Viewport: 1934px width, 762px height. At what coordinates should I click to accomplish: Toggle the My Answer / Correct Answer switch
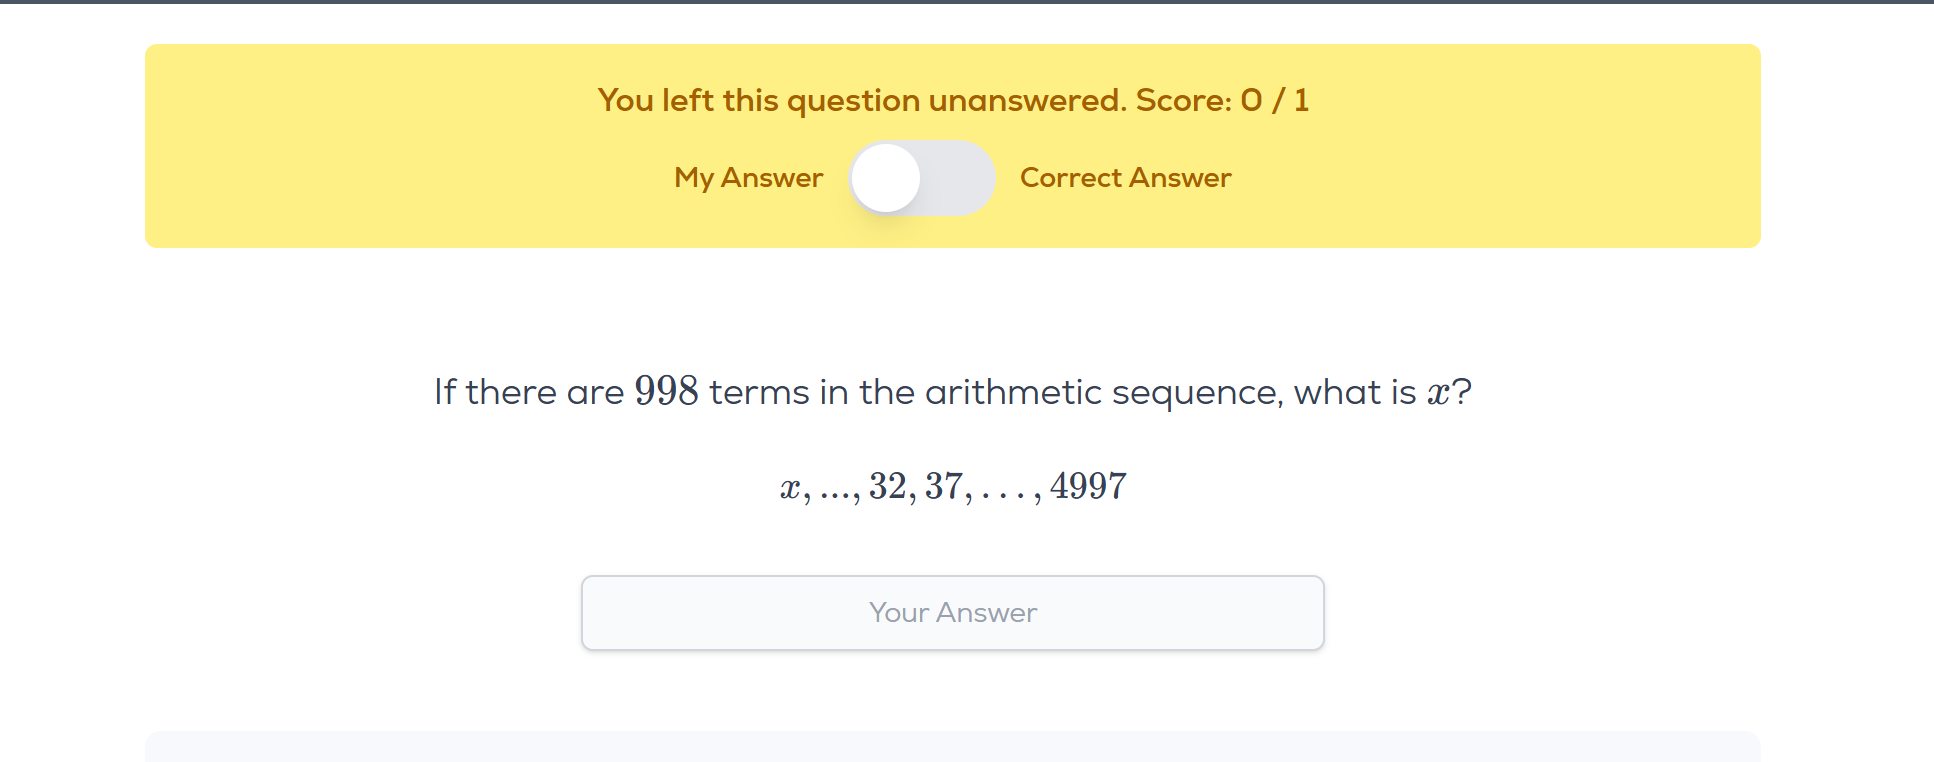click(x=922, y=178)
